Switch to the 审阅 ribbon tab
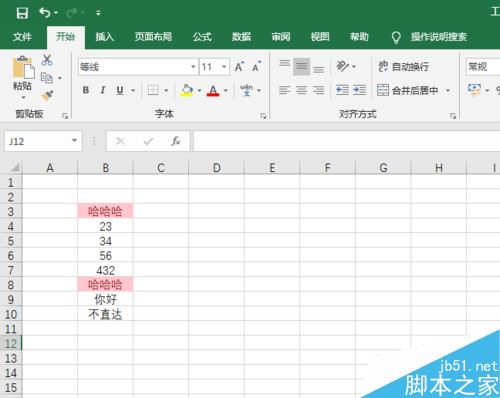Screen dimensions: 500x398 click(281, 36)
